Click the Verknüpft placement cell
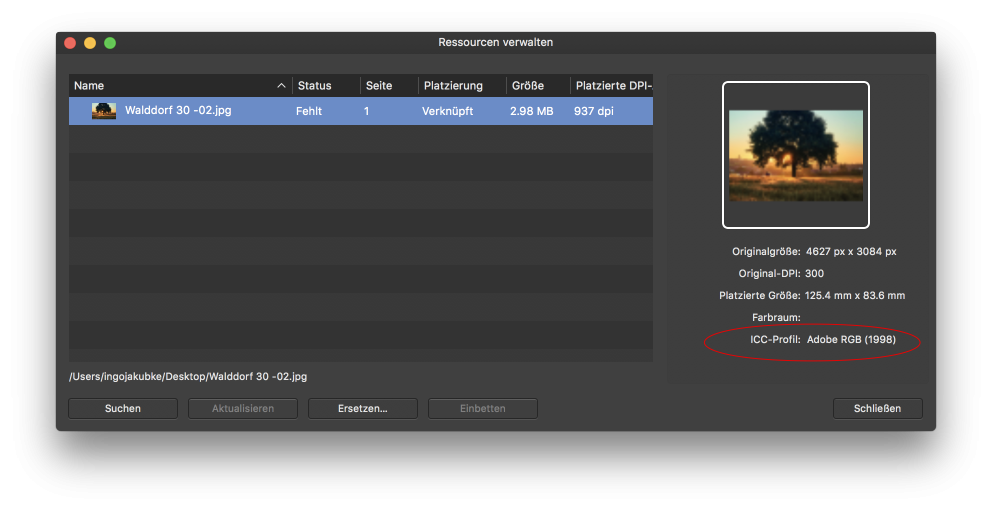Viewport: 992px width, 511px height. (447, 111)
